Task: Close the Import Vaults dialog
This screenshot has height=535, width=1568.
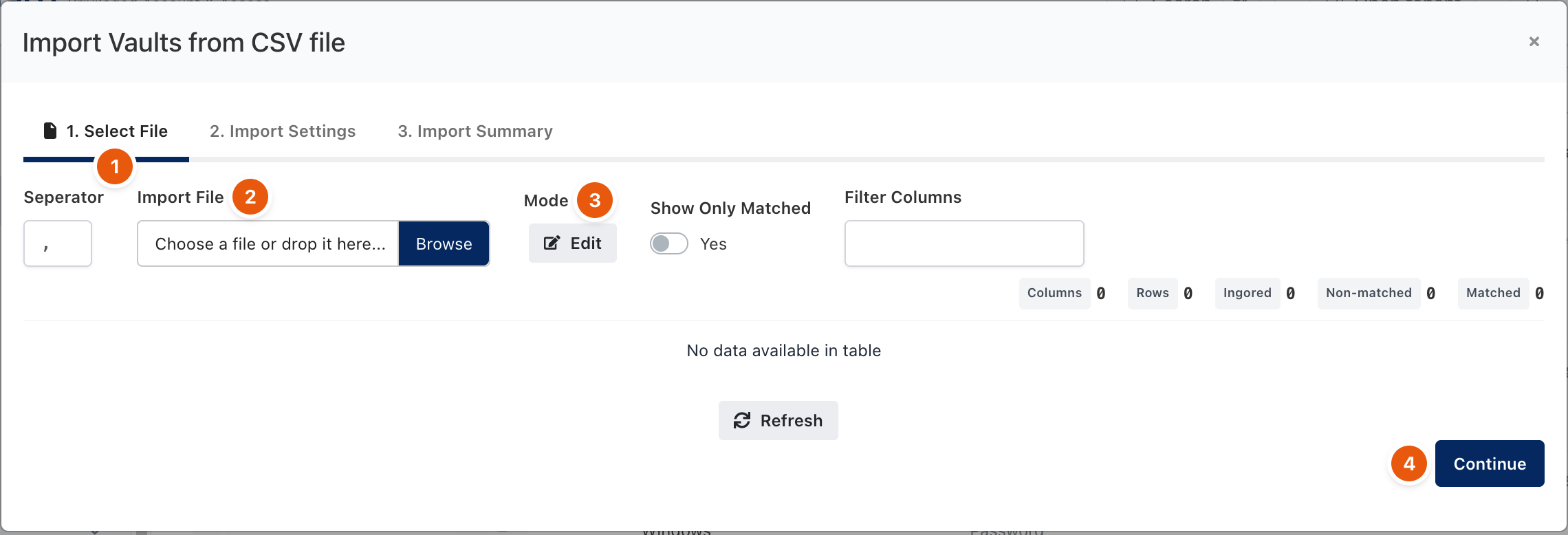Action: click(1534, 41)
